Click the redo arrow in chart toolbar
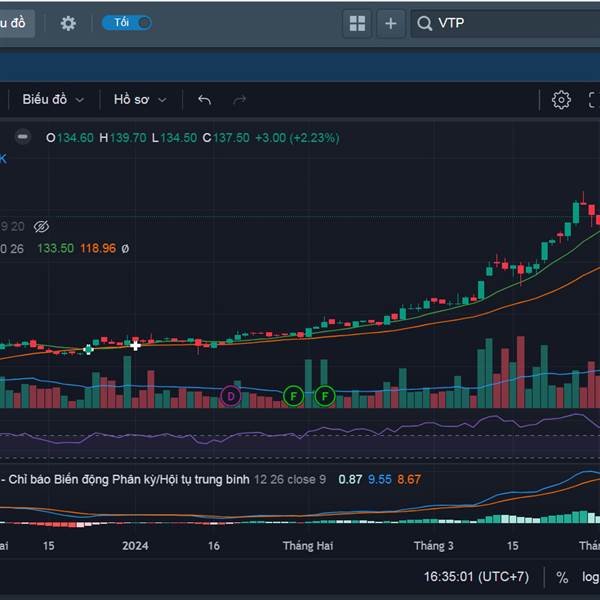Viewport: 600px width, 600px height. click(x=239, y=100)
